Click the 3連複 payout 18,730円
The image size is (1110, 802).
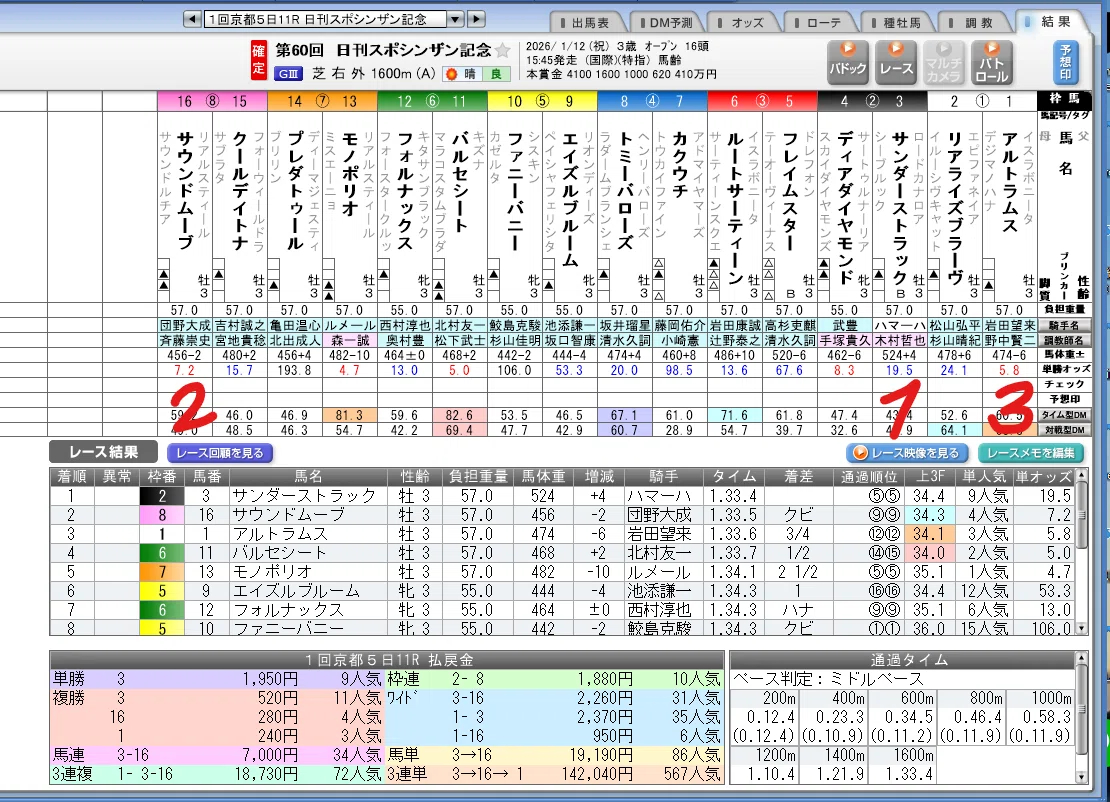[x=266, y=774]
